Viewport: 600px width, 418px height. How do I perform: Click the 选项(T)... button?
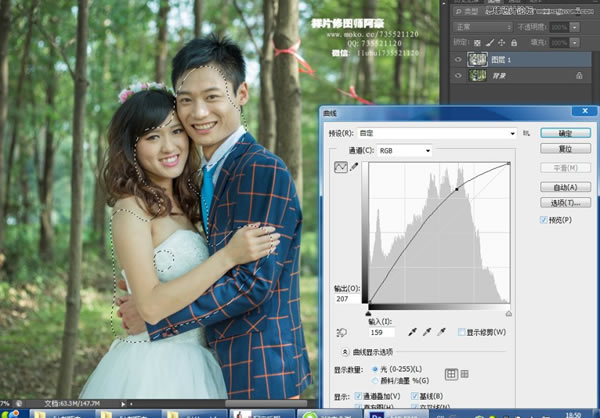[x=565, y=202]
